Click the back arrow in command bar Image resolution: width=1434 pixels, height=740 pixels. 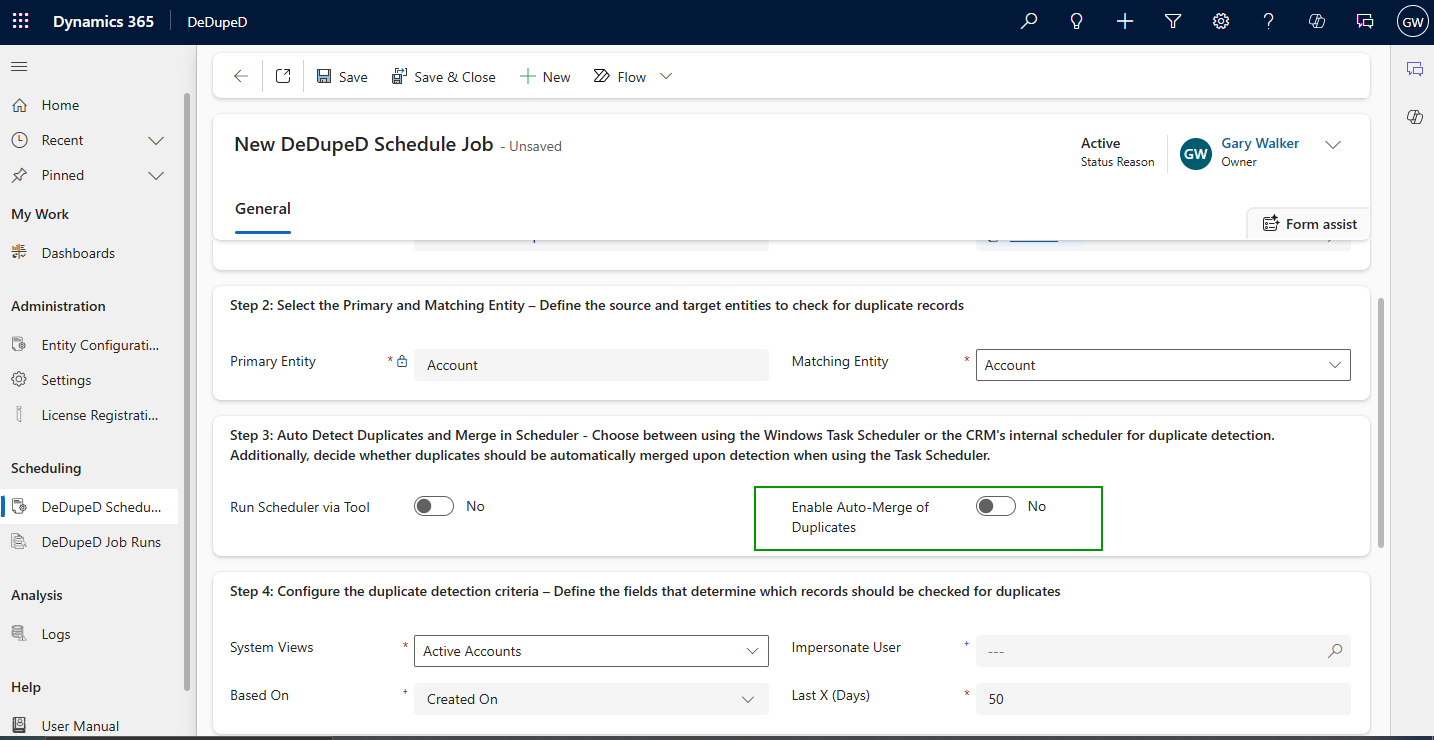(240, 76)
